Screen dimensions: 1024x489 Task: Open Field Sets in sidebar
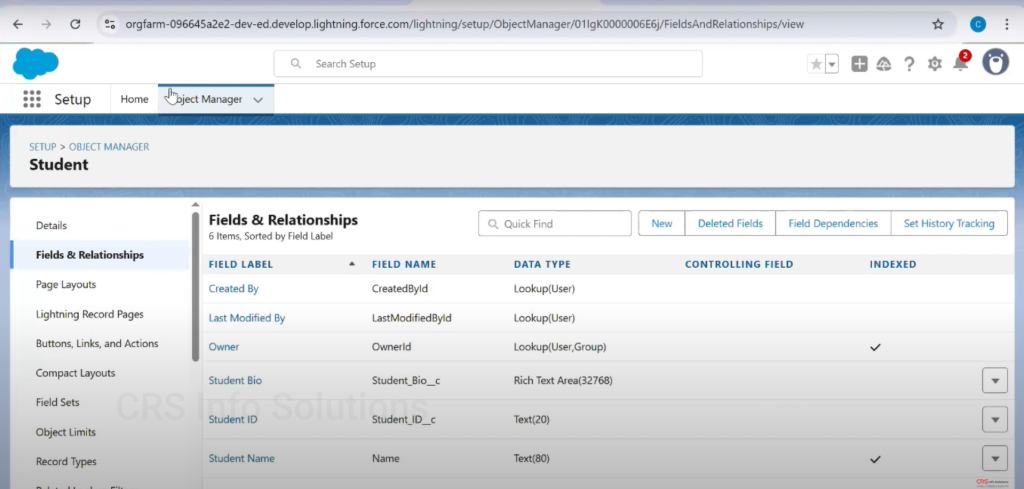click(57, 402)
